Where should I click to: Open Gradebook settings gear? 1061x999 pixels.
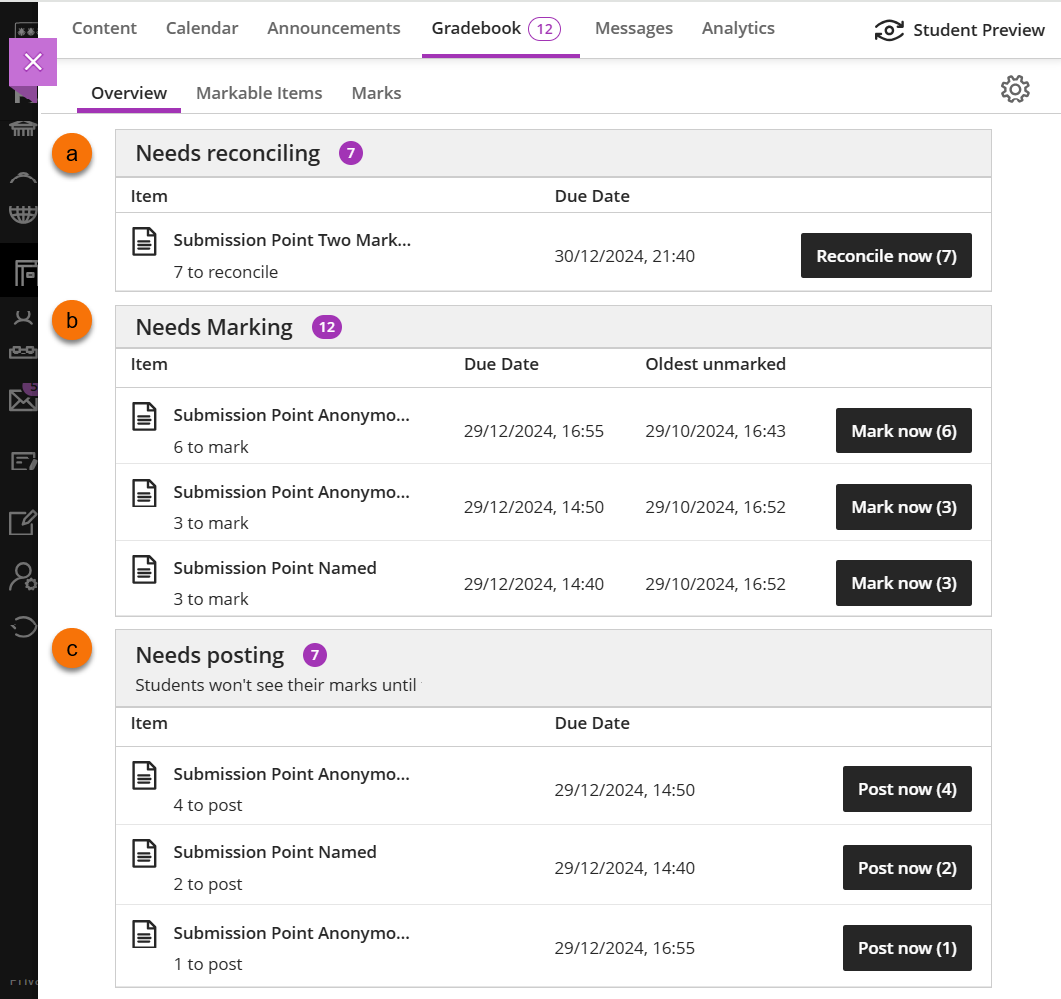tap(1014, 89)
